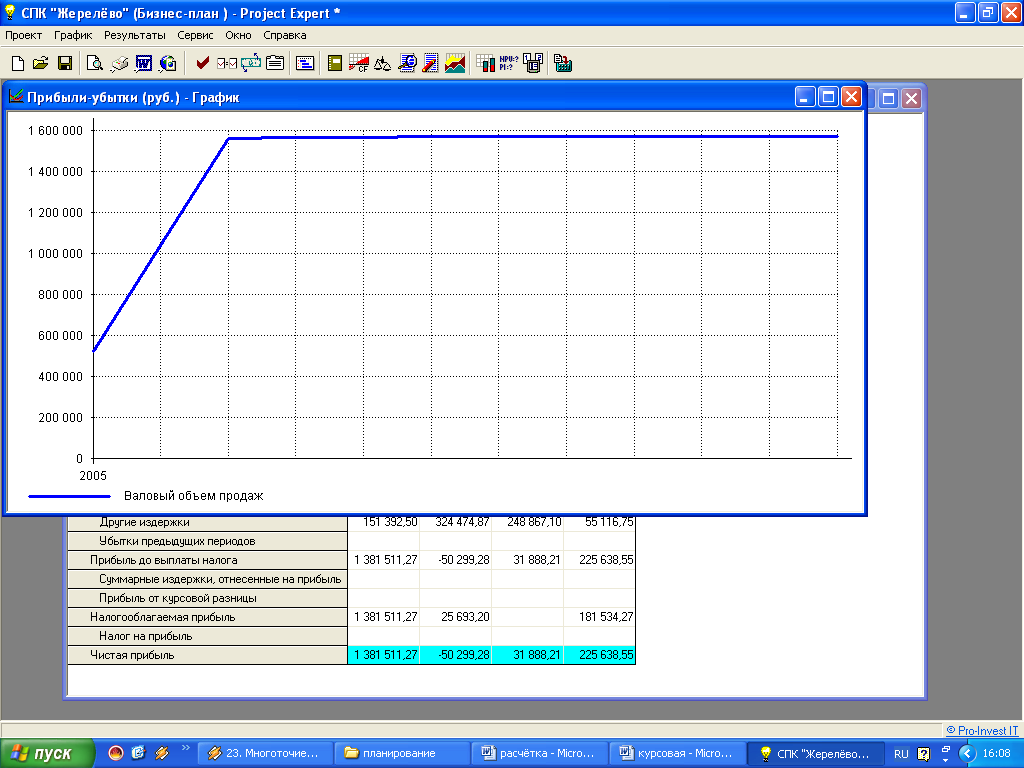Click the numbered windows toolbar icon
Screen dimensions: 1024x768
pos(533,63)
